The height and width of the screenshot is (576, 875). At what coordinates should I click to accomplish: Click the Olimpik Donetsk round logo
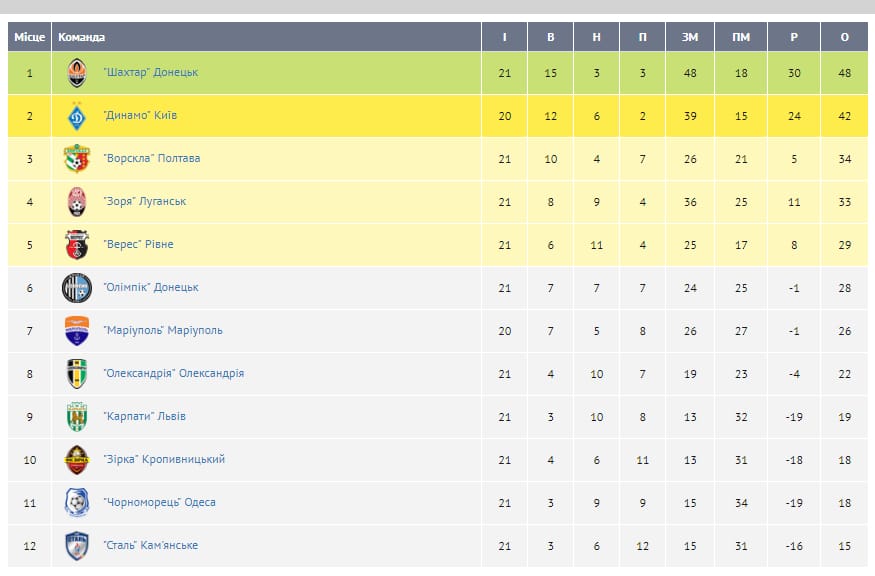pos(77,288)
